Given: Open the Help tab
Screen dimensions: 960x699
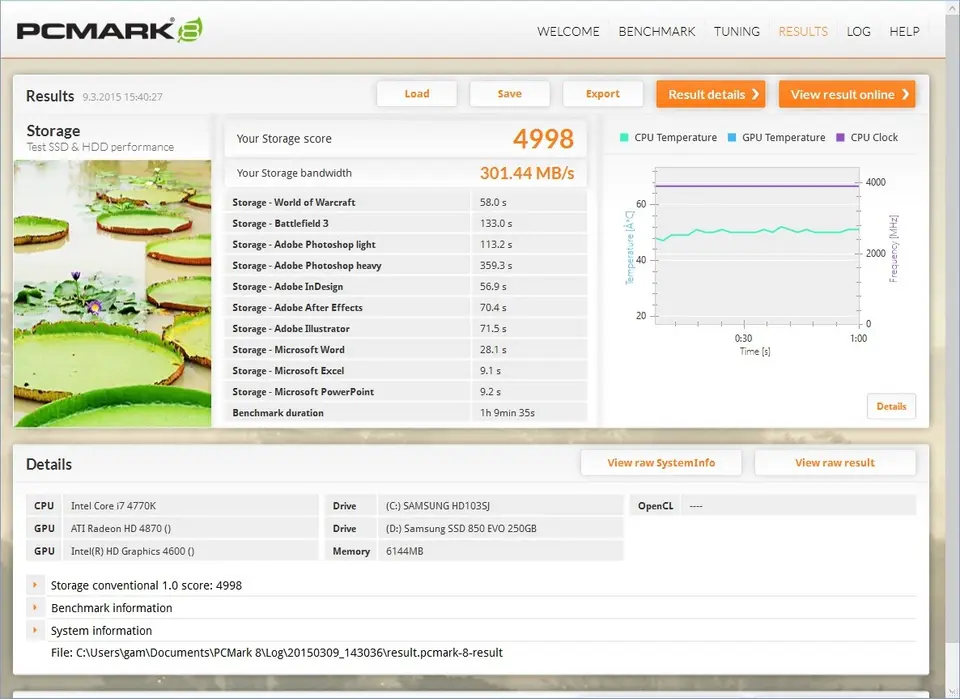Looking at the screenshot, I should pos(904,31).
